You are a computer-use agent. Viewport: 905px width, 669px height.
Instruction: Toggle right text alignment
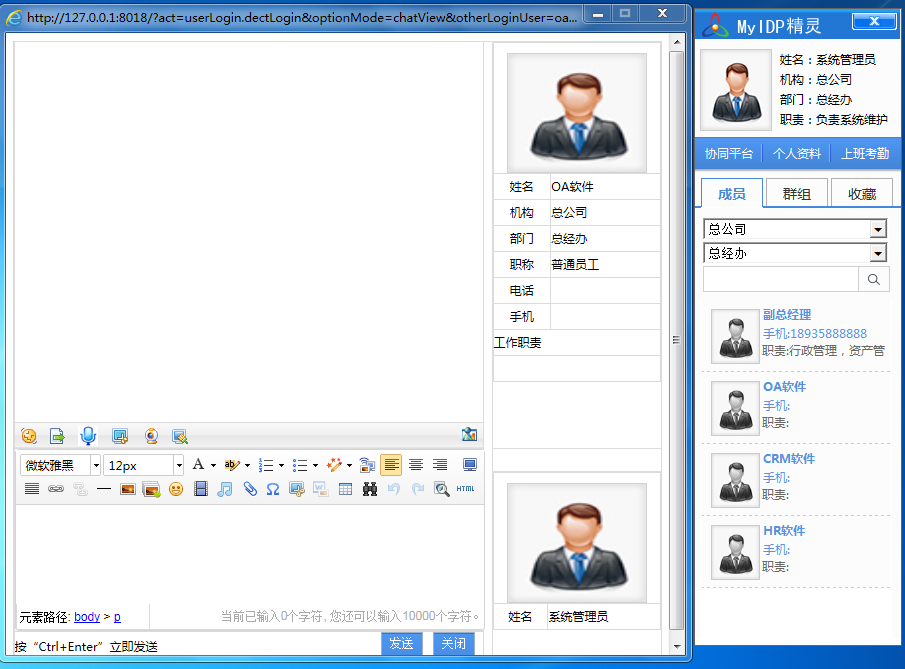click(x=440, y=465)
